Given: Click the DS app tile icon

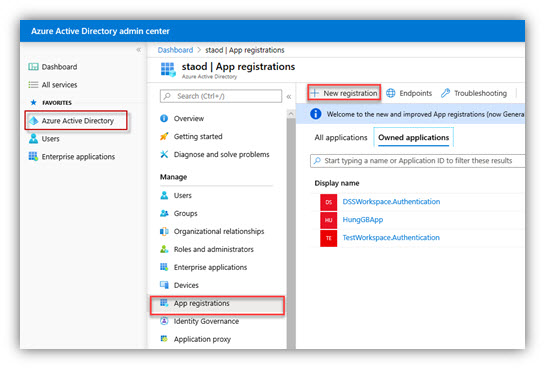Looking at the screenshot, I should pos(328,202).
